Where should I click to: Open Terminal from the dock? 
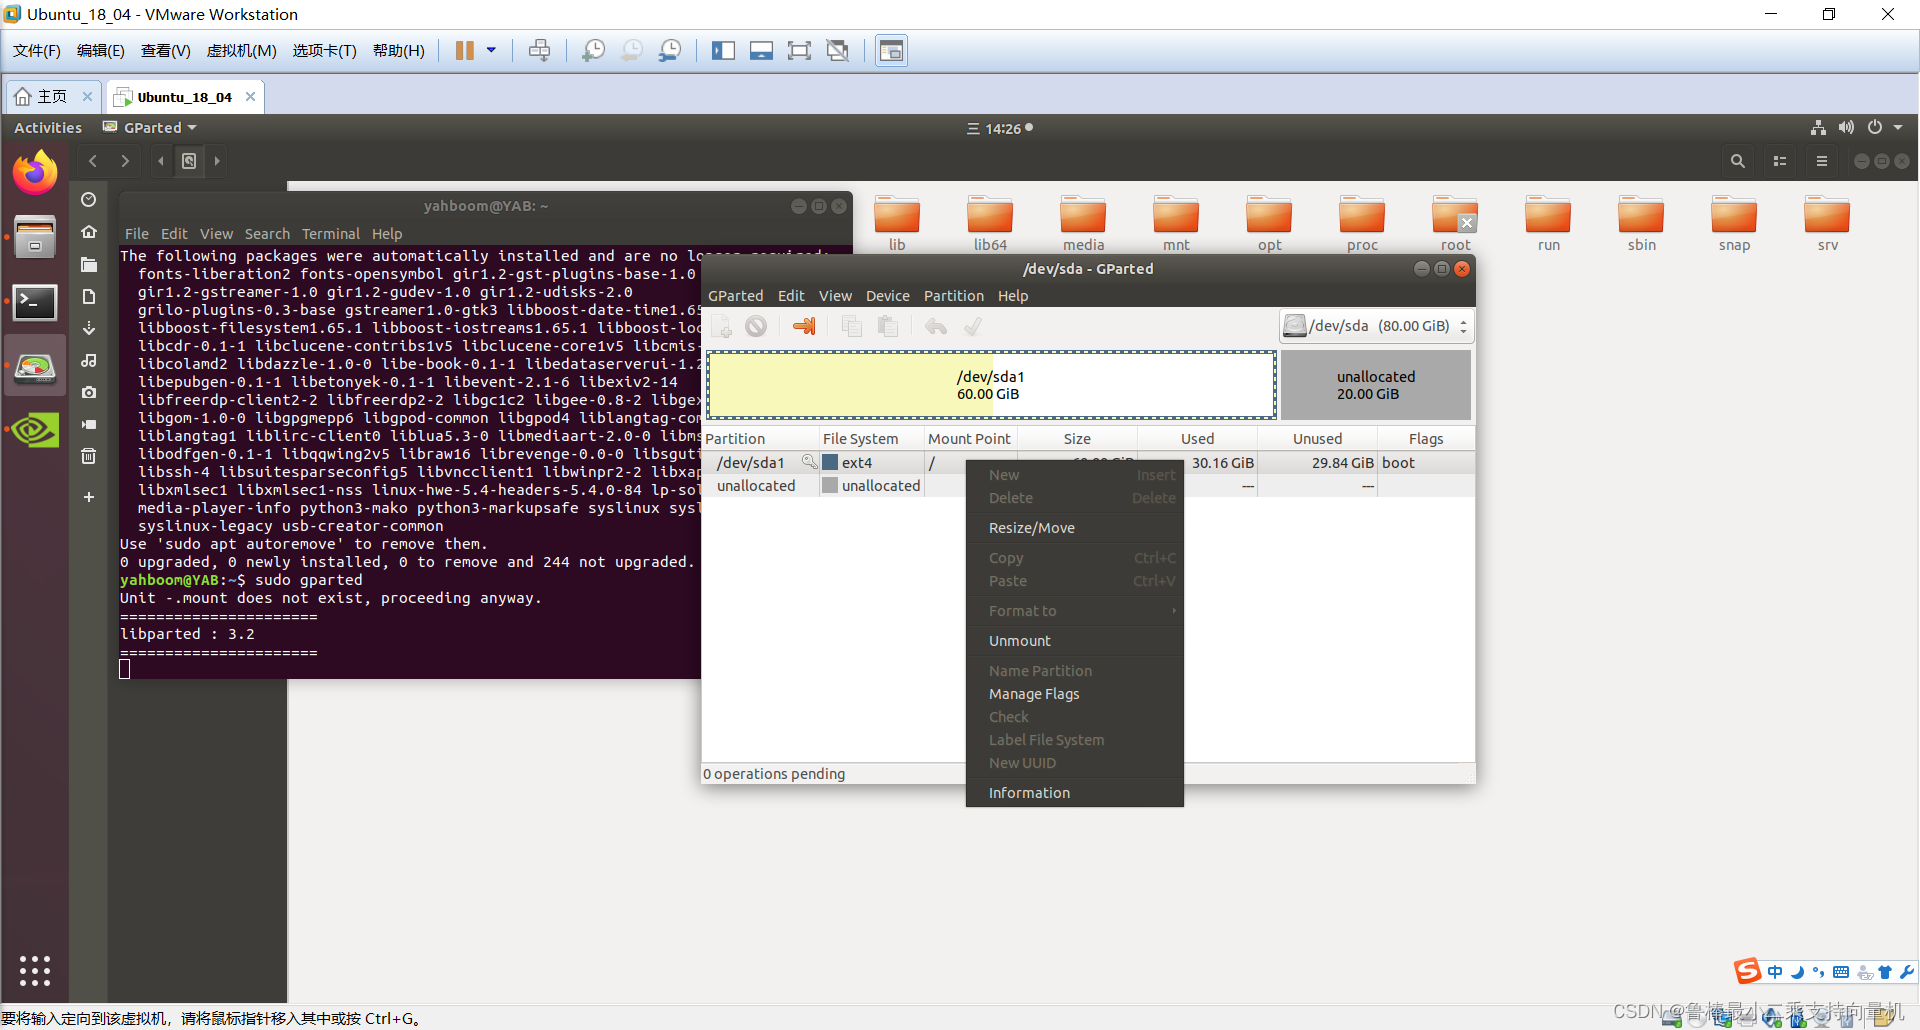click(x=35, y=302)
